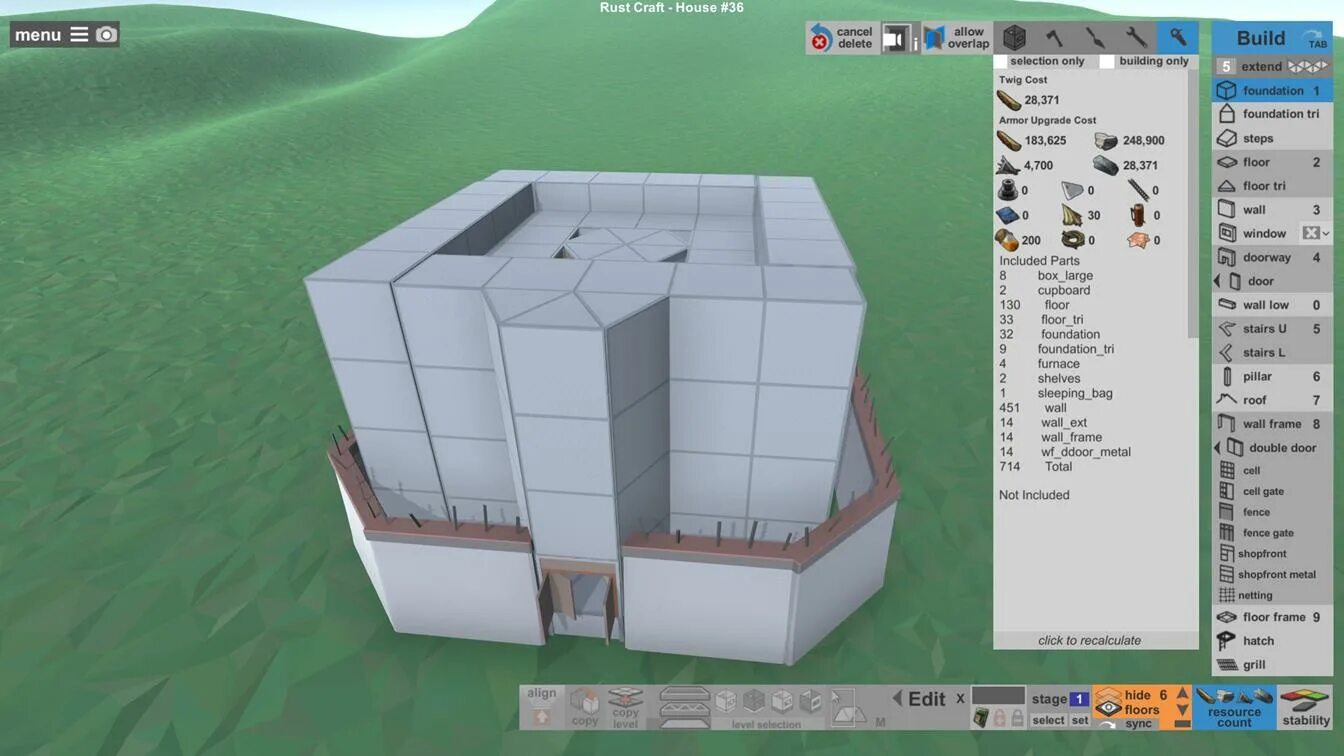The image size is (1344, 756).
Task: Select steps build part
Action: (x=1272, y=138)
